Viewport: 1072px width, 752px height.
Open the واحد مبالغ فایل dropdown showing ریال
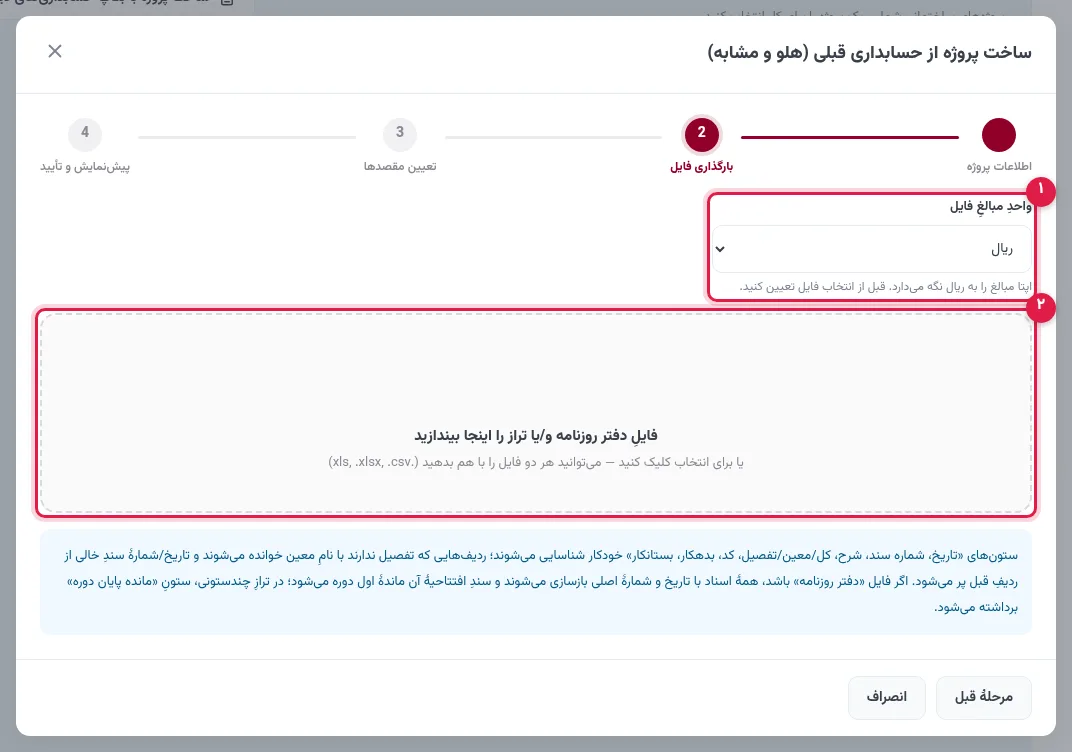point(872,249)
